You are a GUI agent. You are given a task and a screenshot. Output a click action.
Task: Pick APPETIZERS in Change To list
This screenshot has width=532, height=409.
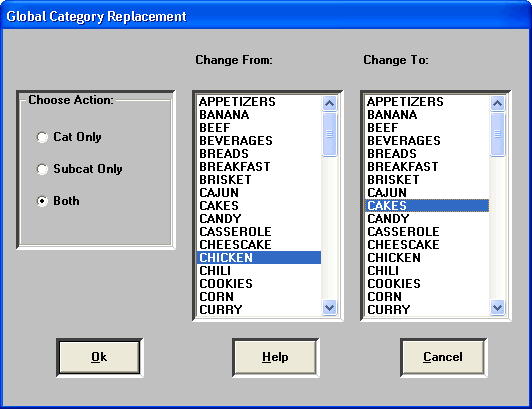(427, 101)
